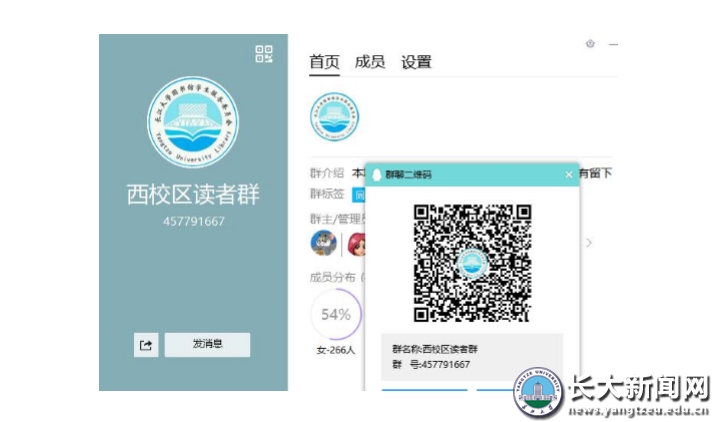Click the blue group tag chip
This screenshot has height=422, width=715.
(x=359, y=195)
